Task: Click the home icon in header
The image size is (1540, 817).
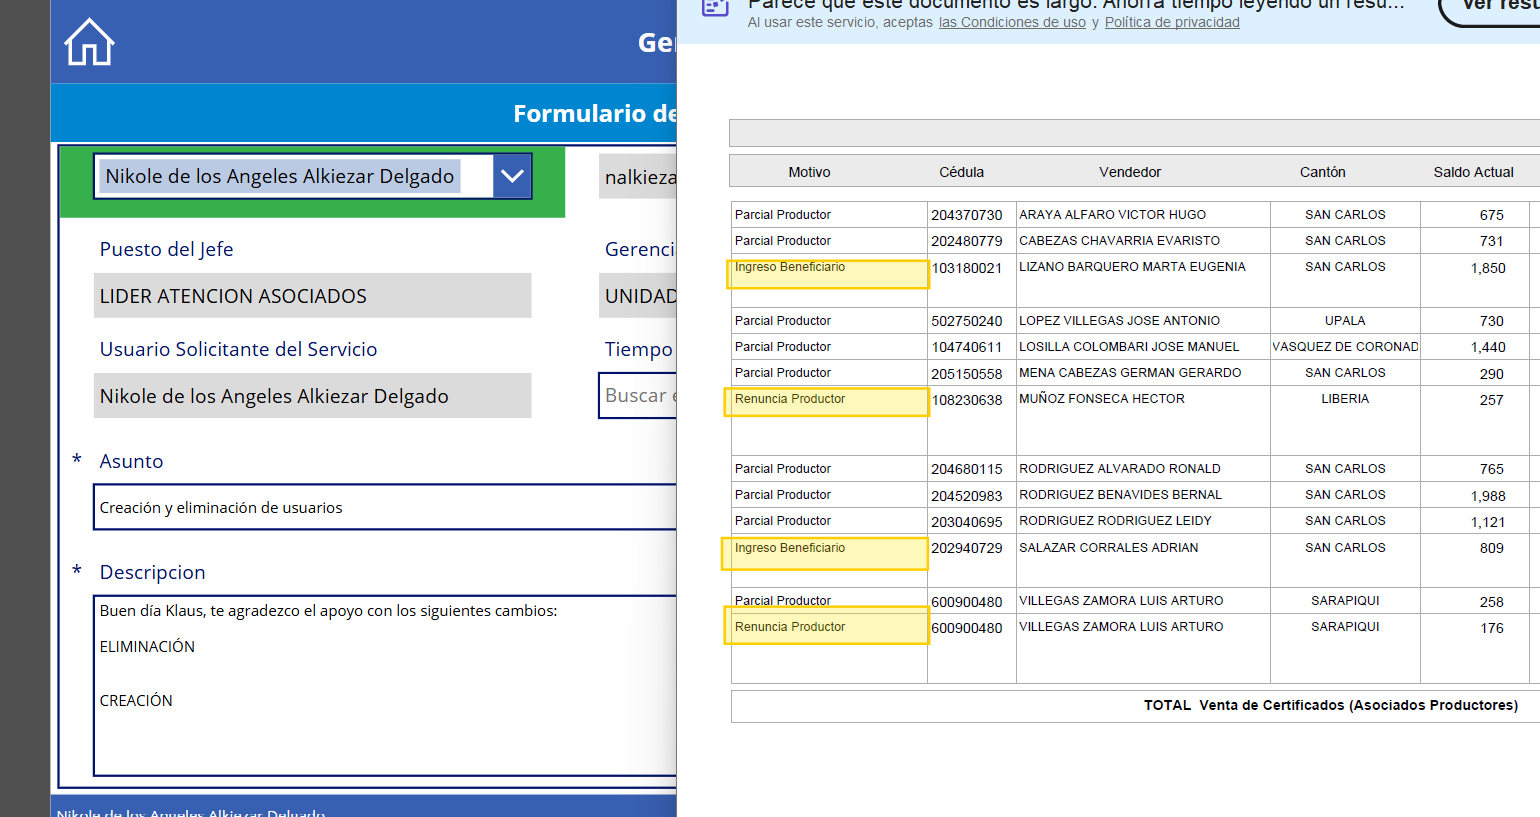Action: tap(89, 43)
